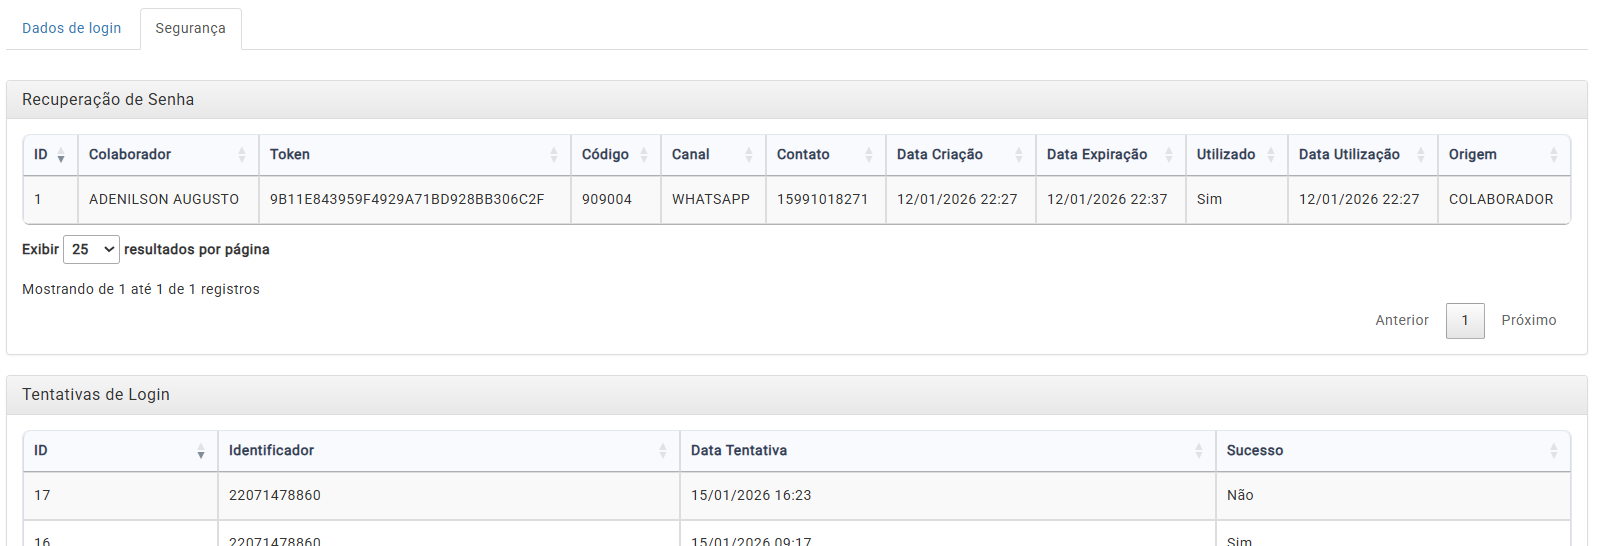Sort by Data Expiração column arrow icon

point(1169,155)
